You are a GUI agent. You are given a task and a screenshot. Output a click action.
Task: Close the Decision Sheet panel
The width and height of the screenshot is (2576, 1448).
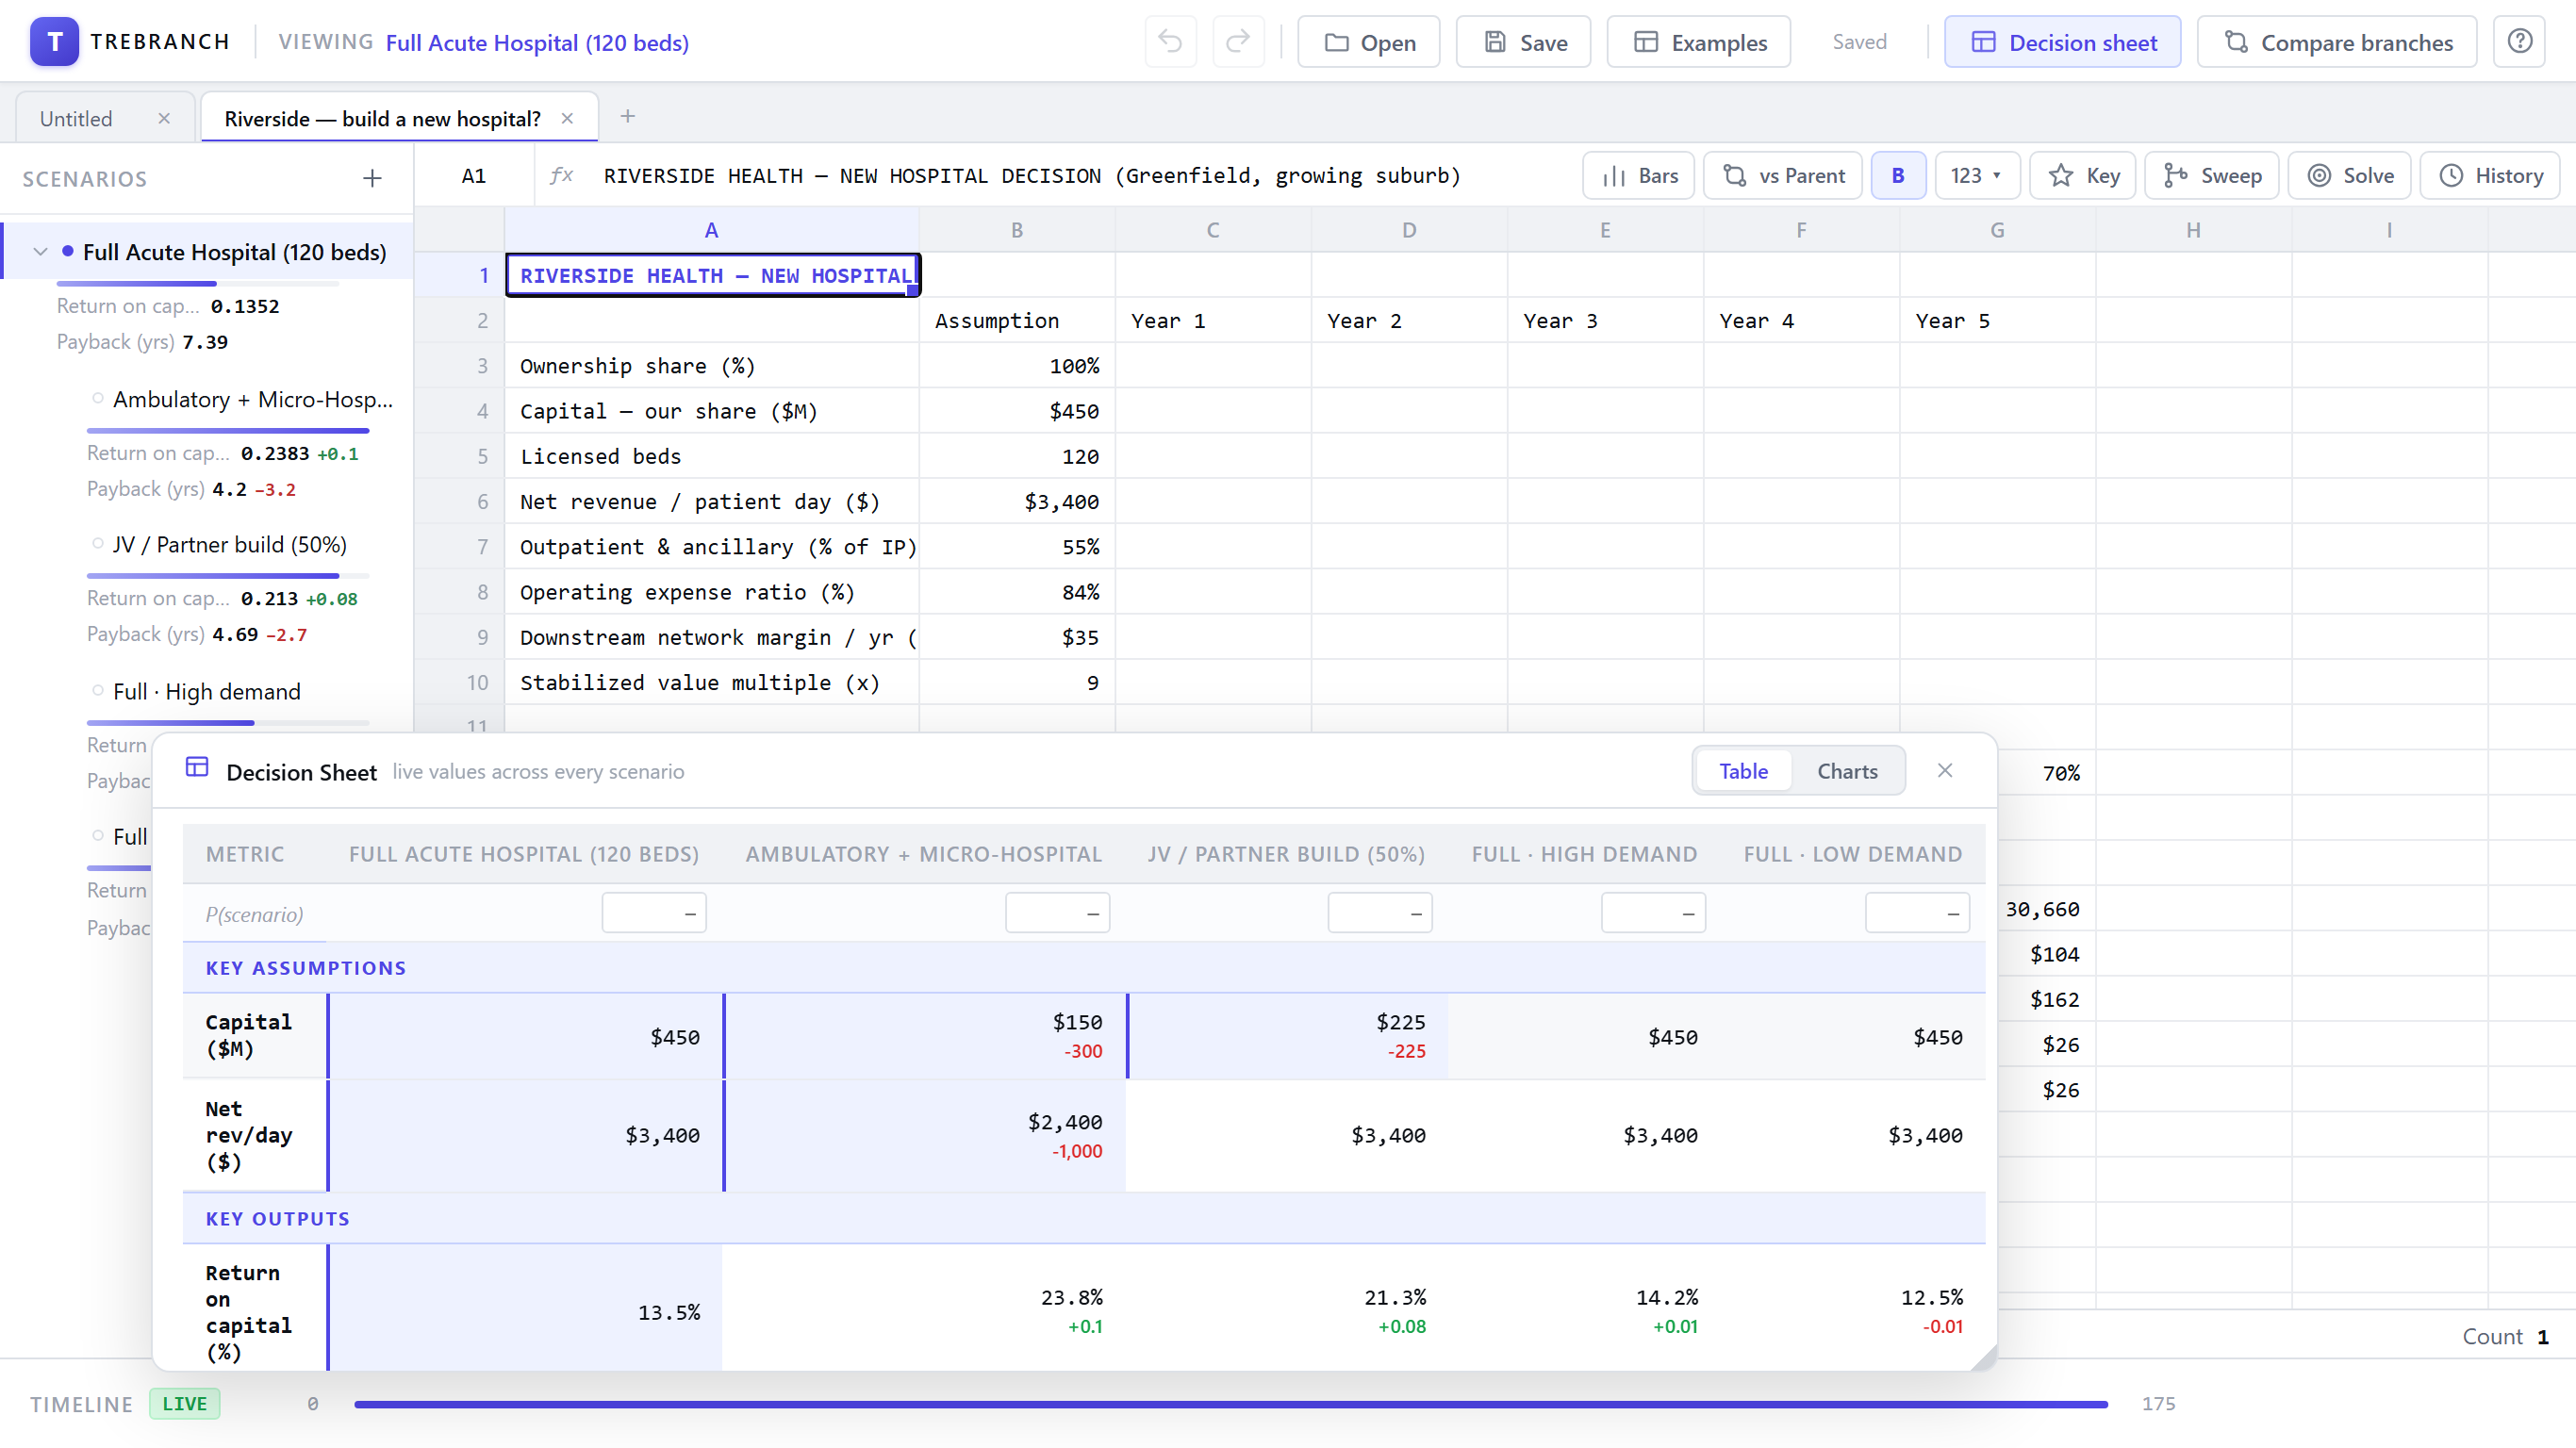1944,769
